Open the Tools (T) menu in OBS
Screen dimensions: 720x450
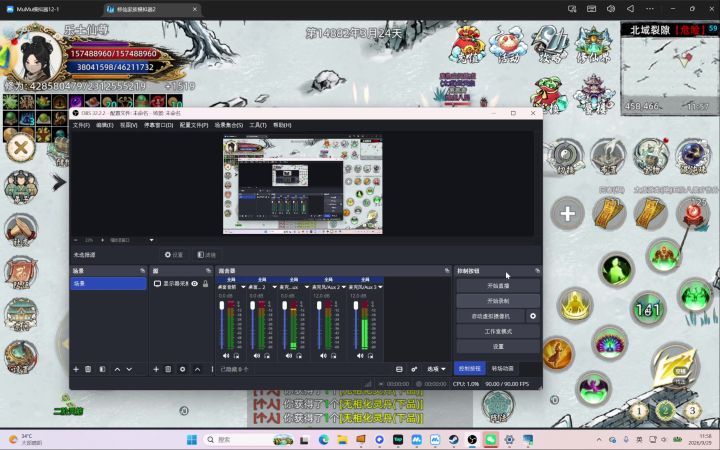[258, 125]
